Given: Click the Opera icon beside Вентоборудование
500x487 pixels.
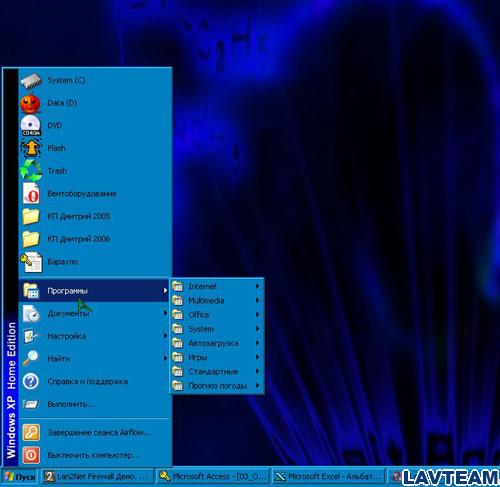Looking at the screenshot, I should coord(31,193).
